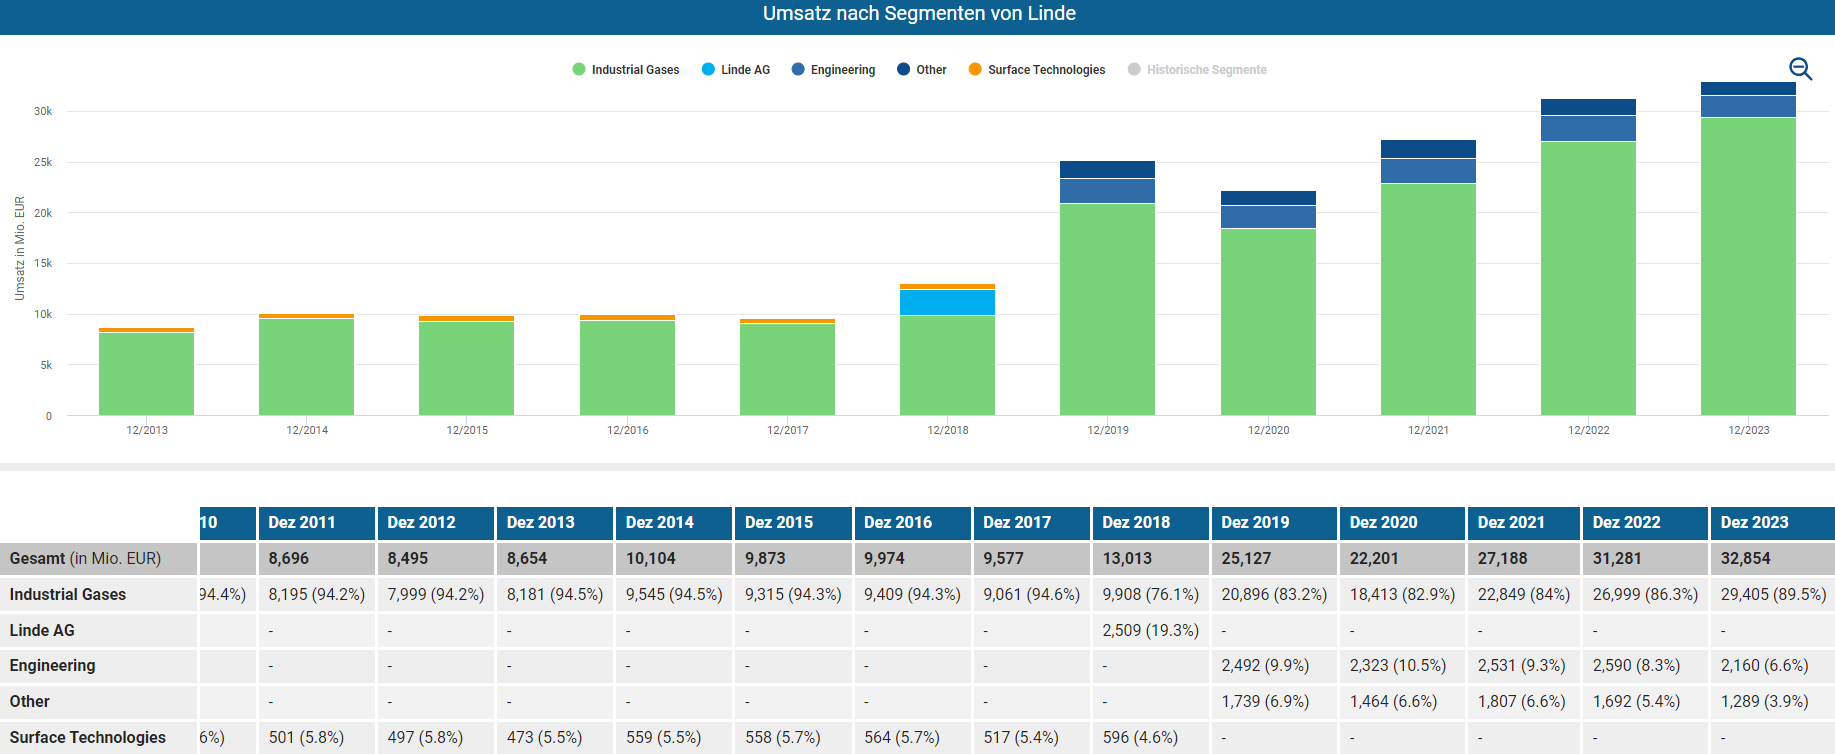Image resolution: width=1835 pixels, height=754 pixels.
Task: Click the Dez 2021 column header
Action: (x=1524, y=523)
